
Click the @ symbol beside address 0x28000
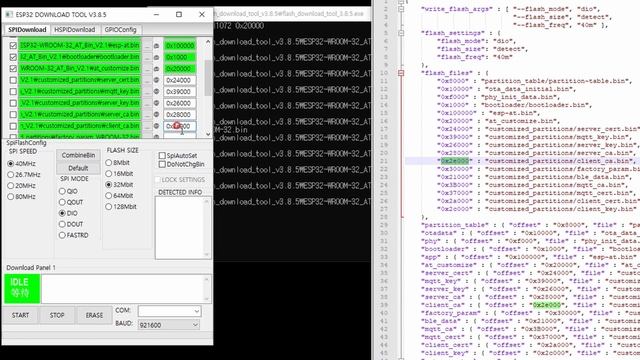[157, 114]
